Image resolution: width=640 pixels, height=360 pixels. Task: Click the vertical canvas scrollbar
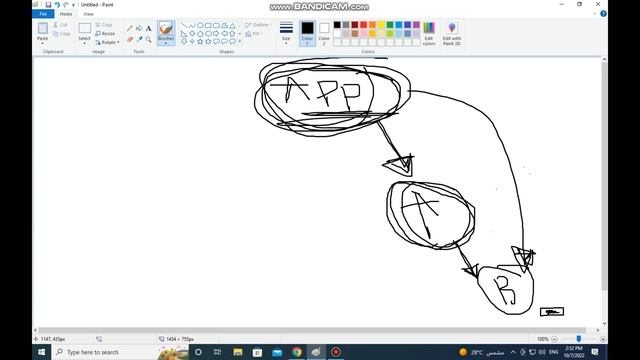pos(604,176)
